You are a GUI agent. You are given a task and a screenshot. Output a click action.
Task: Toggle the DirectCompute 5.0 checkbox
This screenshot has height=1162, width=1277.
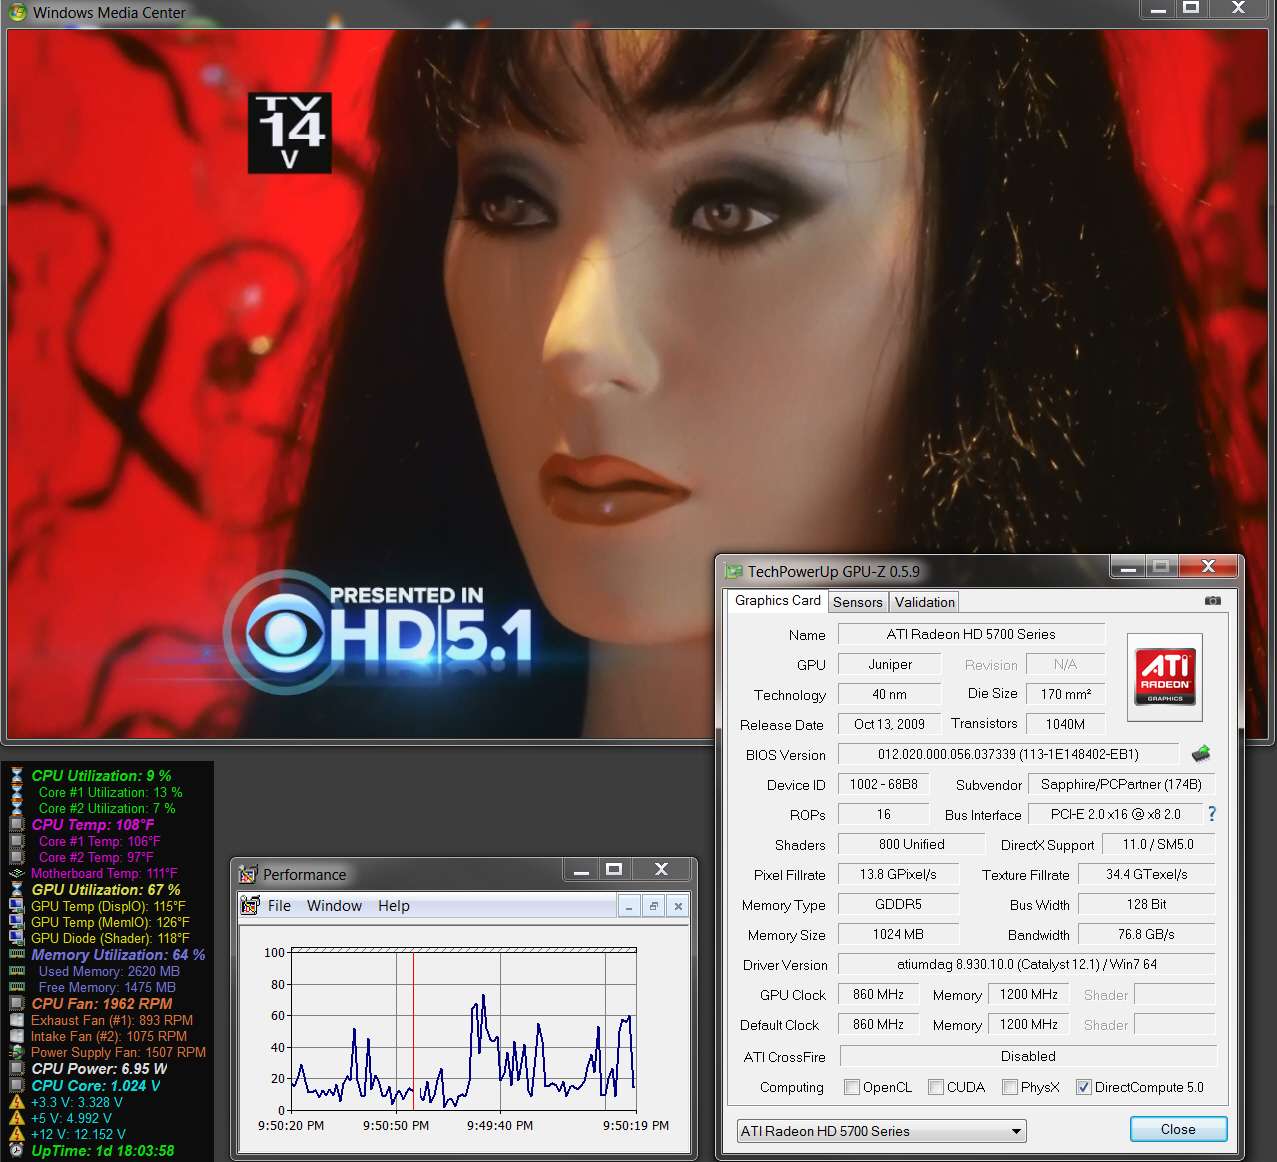click(1084, 1087)
